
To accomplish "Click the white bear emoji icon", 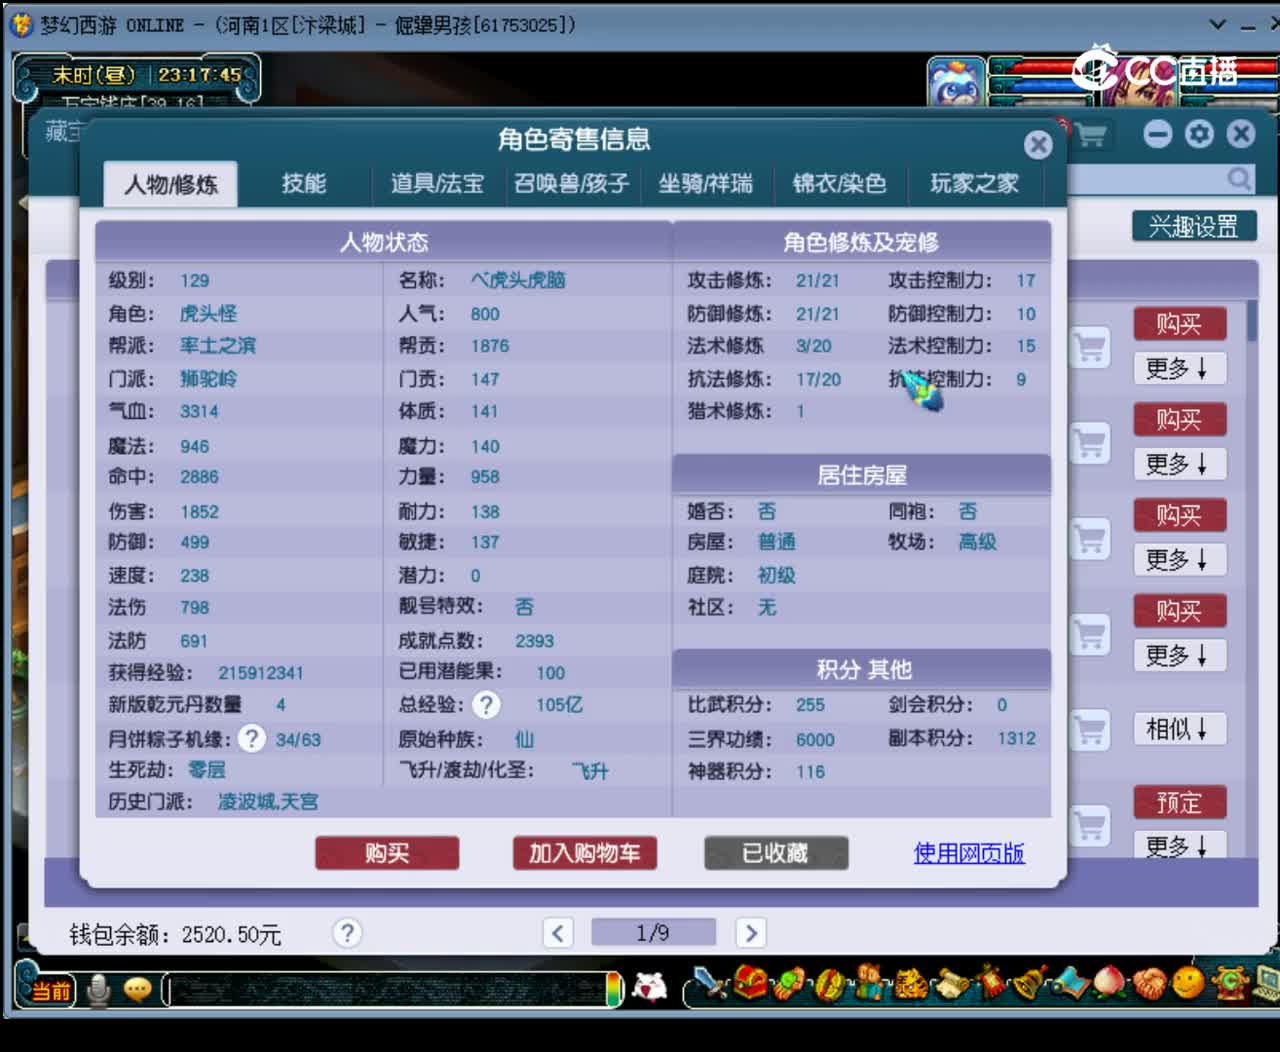I will point(650,988).
